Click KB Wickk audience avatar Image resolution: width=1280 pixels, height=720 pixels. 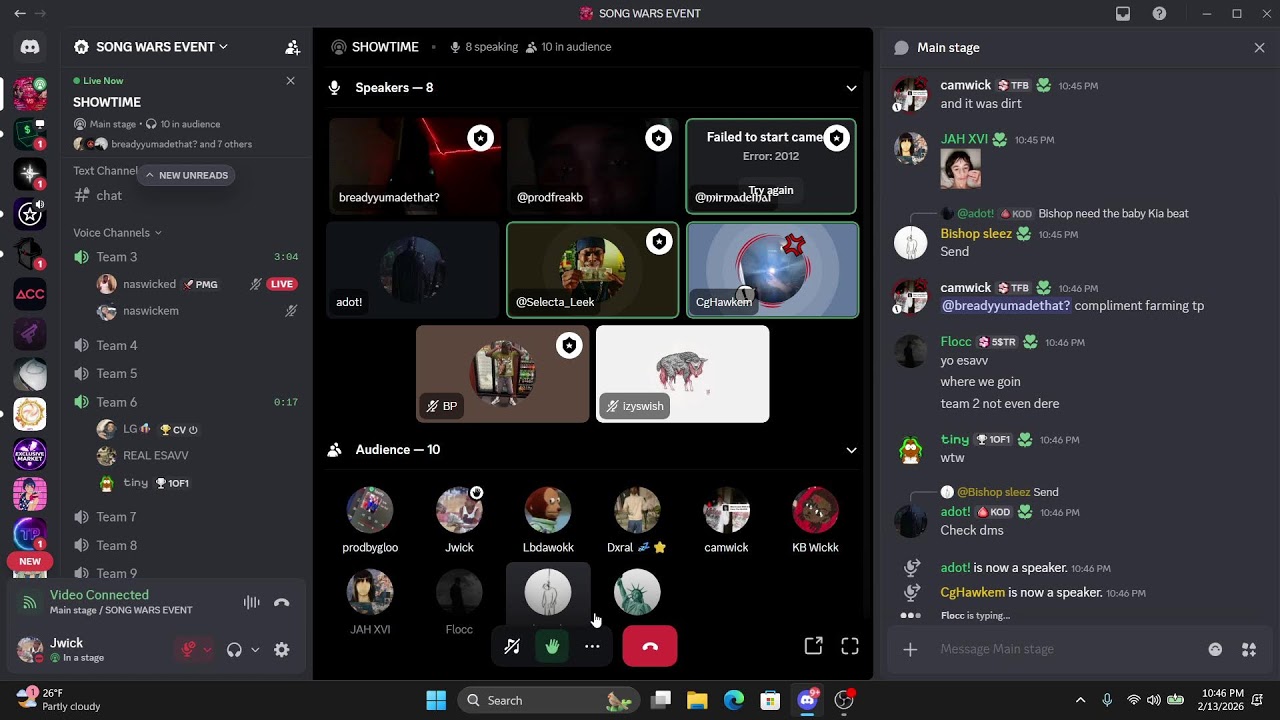click(x=815, y=511)
